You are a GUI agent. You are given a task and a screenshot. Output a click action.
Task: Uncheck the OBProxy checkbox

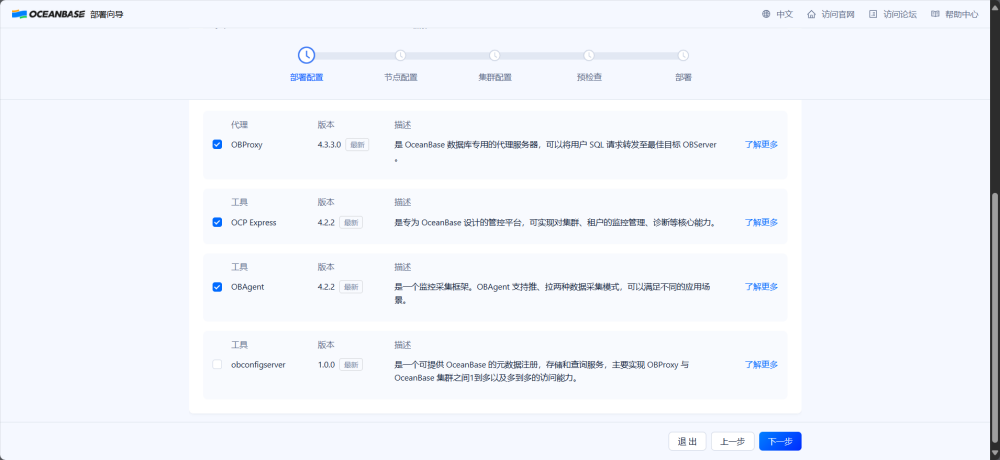217,145
